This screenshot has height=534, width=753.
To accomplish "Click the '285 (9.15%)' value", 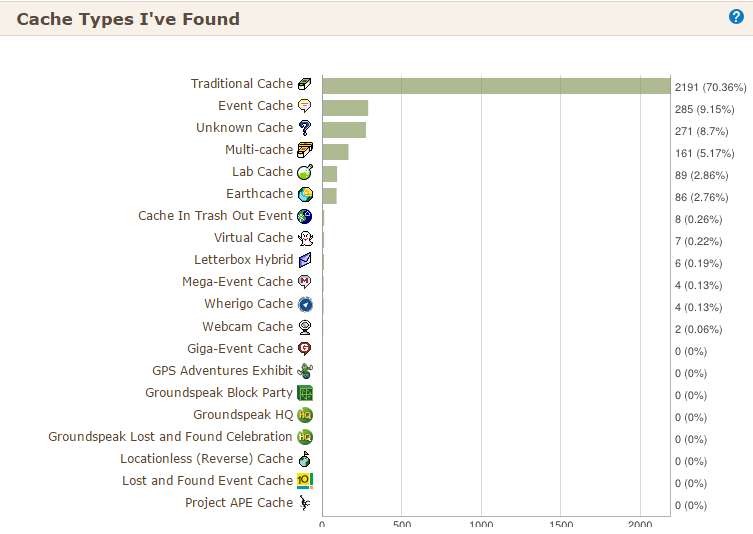I will tap(704, 109).
